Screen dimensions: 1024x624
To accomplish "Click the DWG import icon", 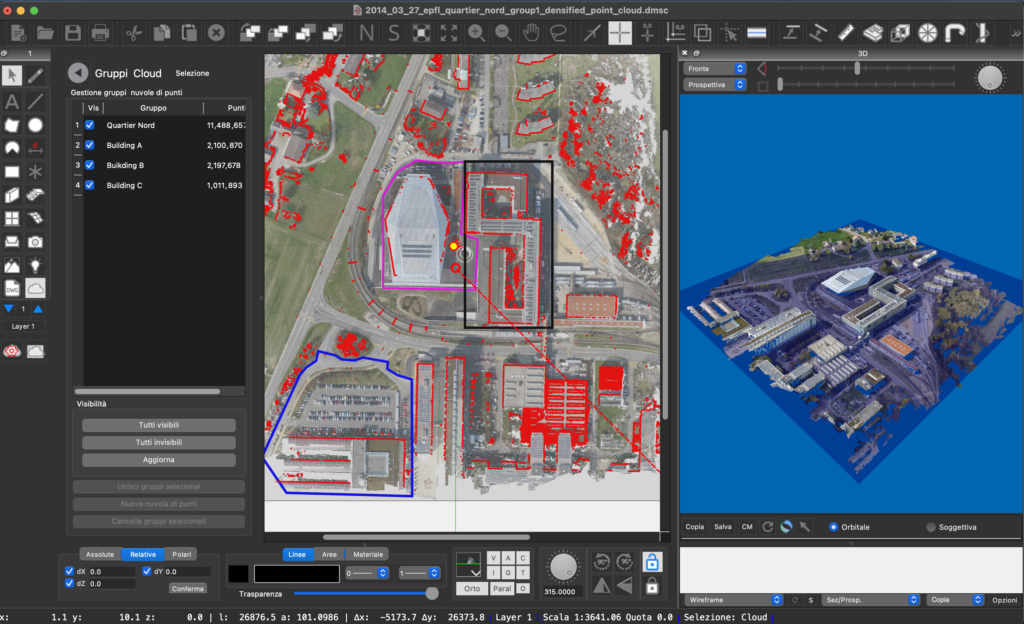I will [12, 288].
